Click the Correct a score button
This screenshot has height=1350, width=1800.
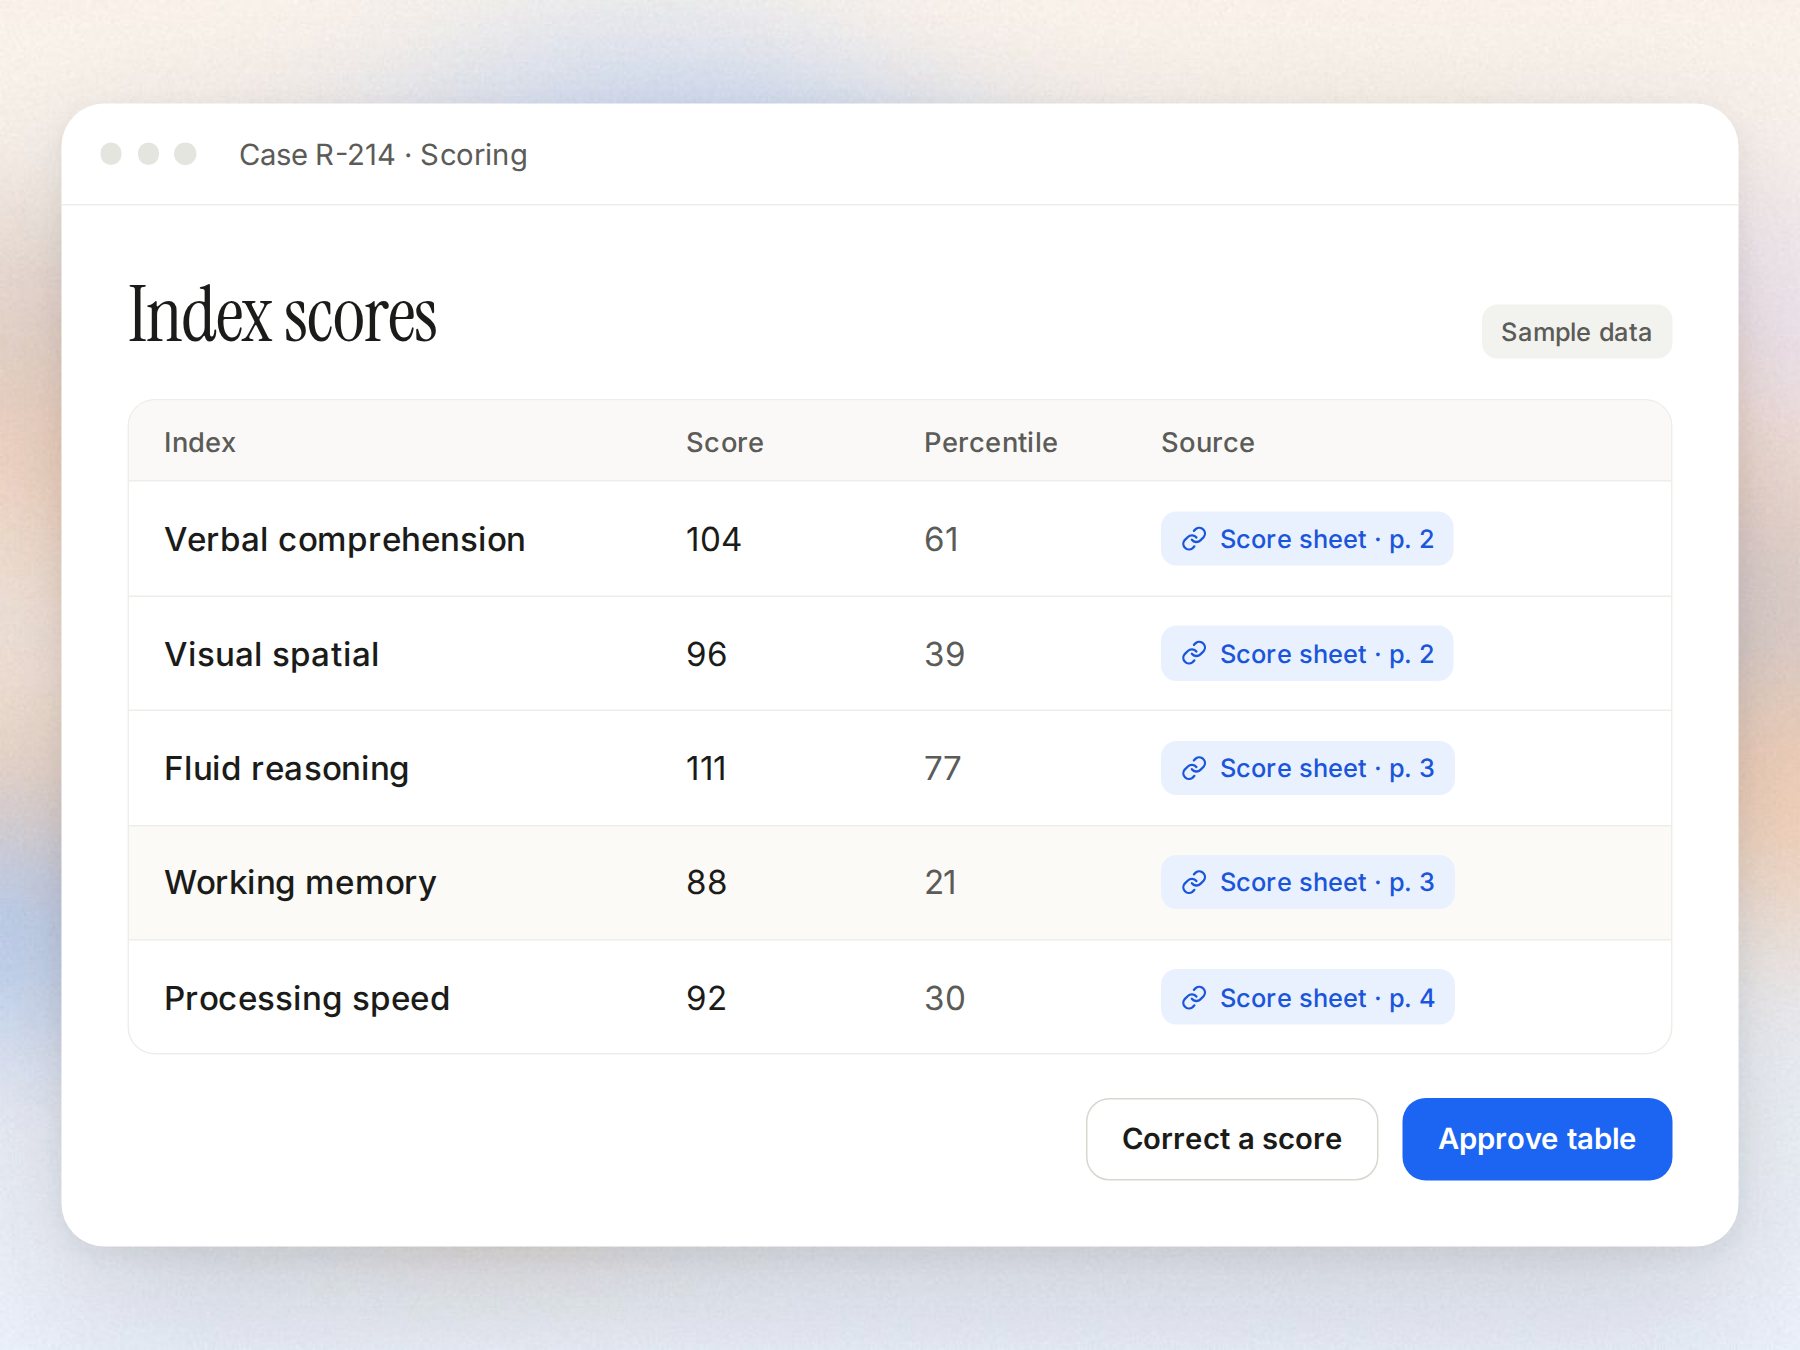coord(1232,1139)
